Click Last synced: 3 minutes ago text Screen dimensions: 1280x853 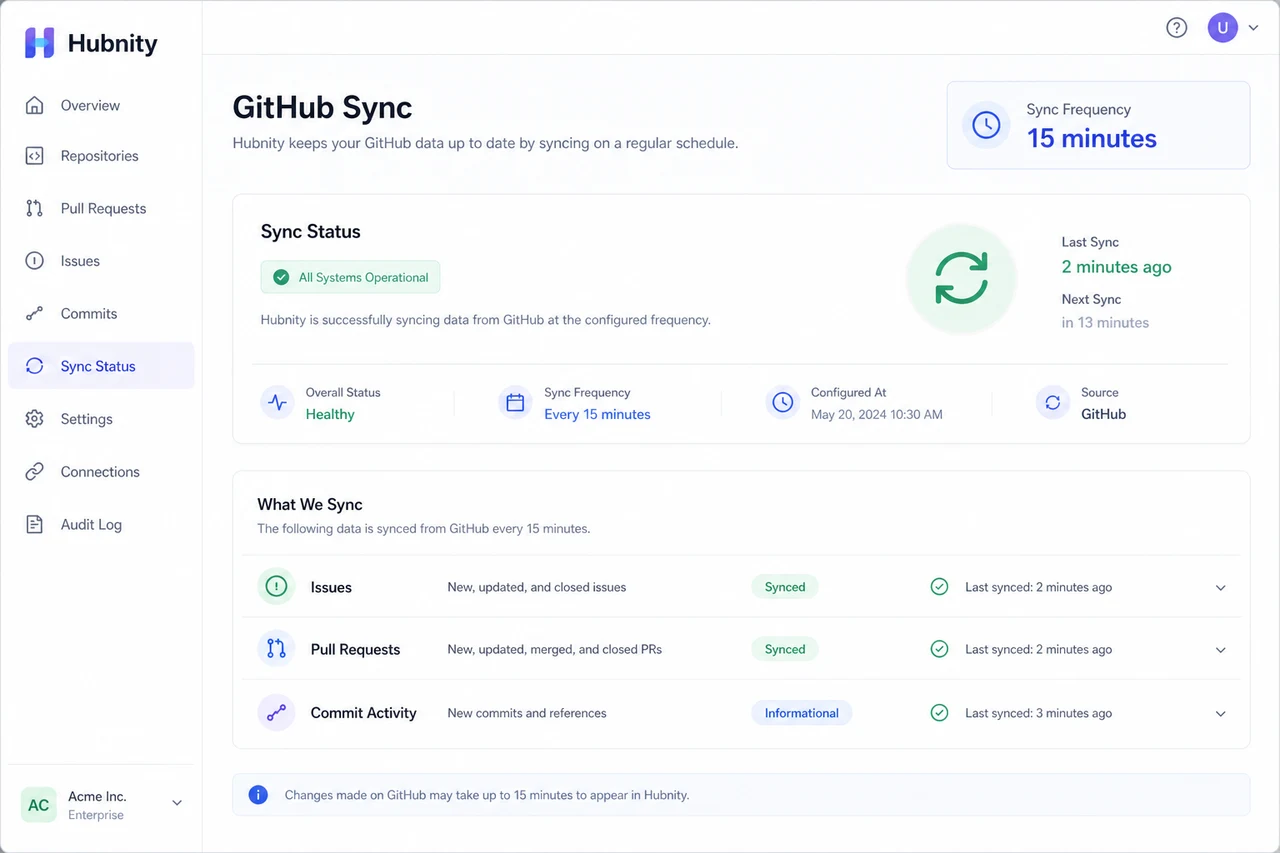pos(1038,713)
